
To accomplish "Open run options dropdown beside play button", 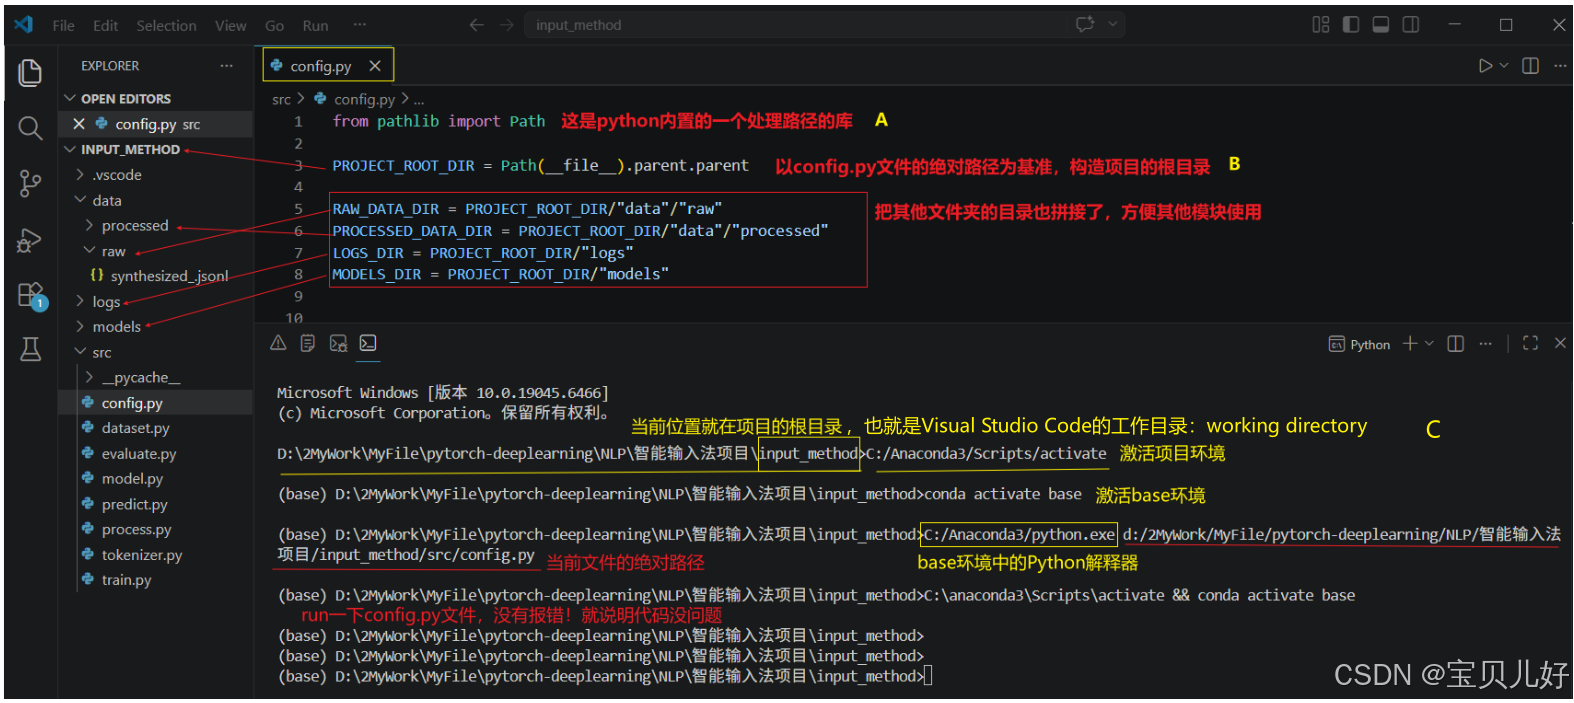I will pos(1504,66).
